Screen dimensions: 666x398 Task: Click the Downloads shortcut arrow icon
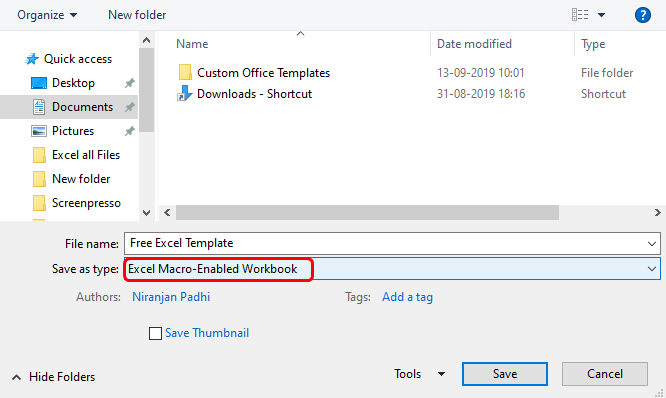point(185,93)
